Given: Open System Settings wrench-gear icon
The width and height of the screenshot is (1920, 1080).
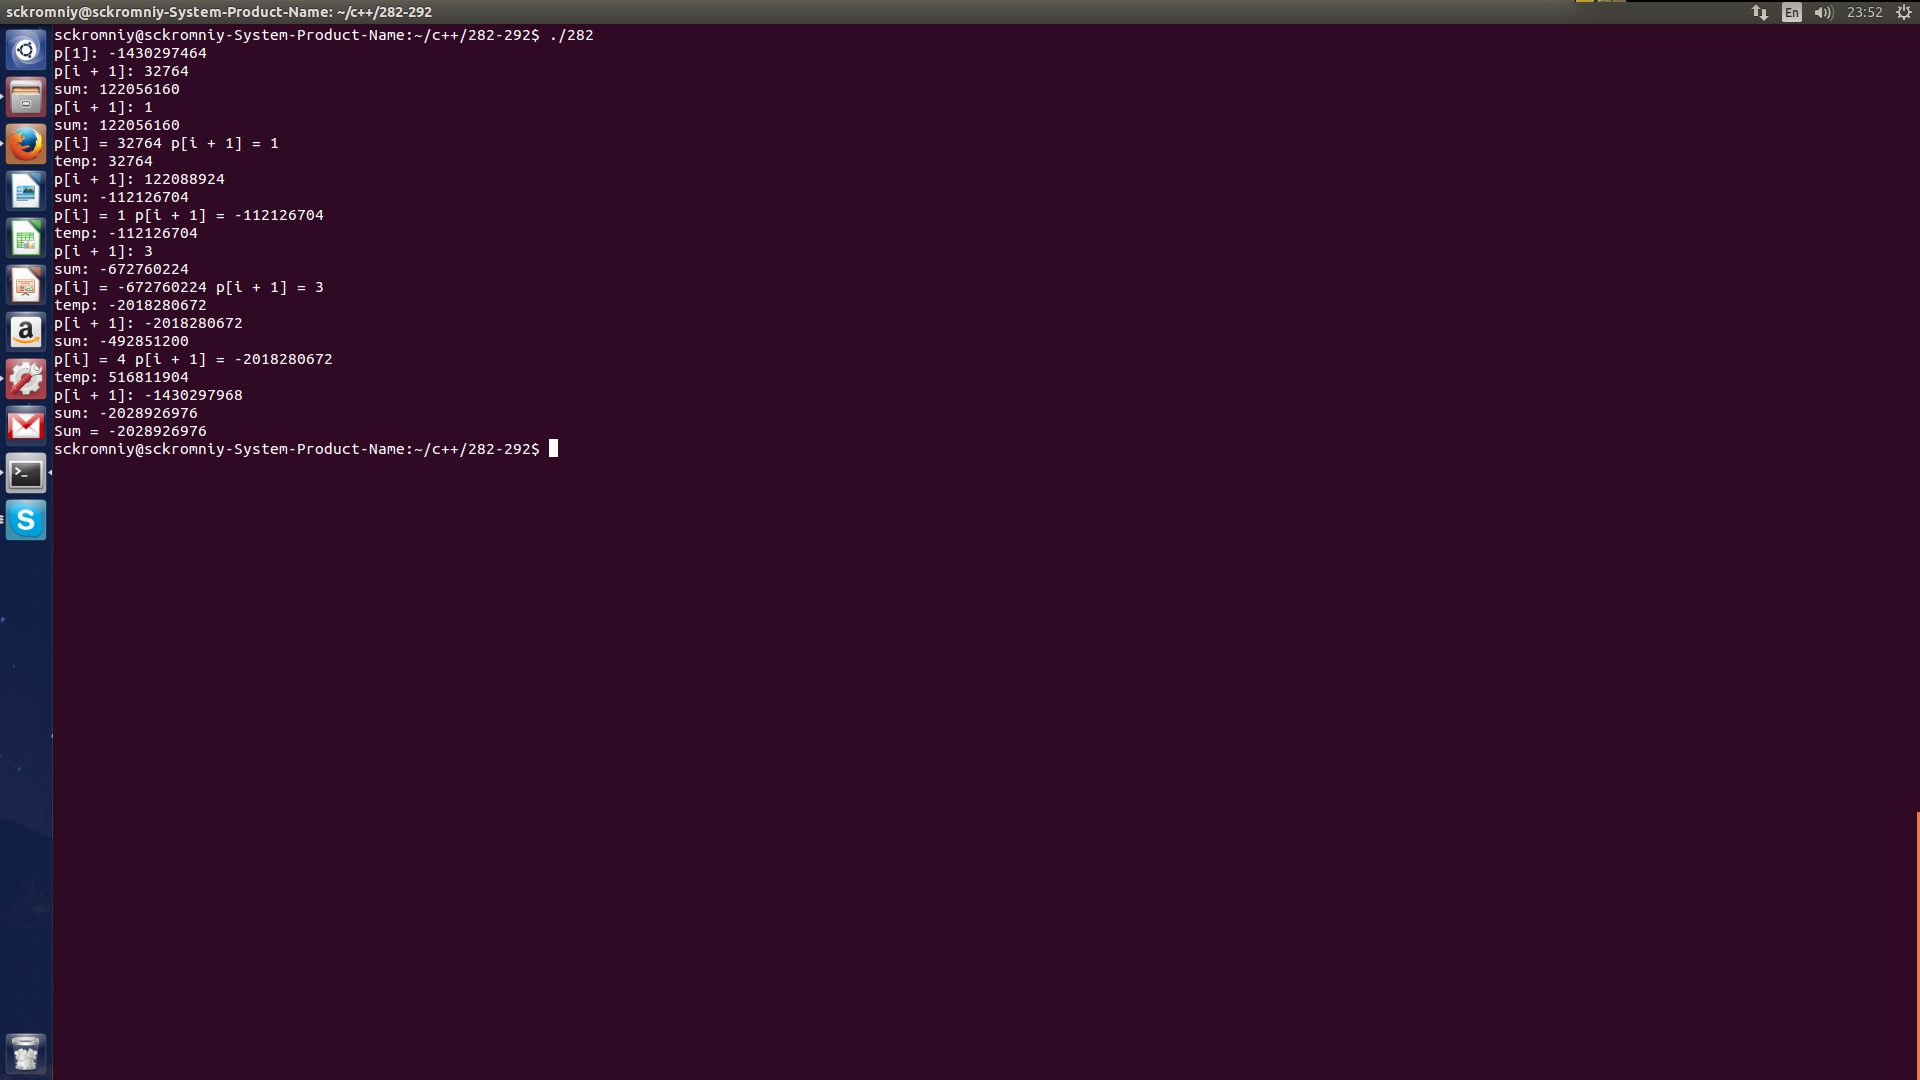Looking at the screenshot, I should [26, 379].
